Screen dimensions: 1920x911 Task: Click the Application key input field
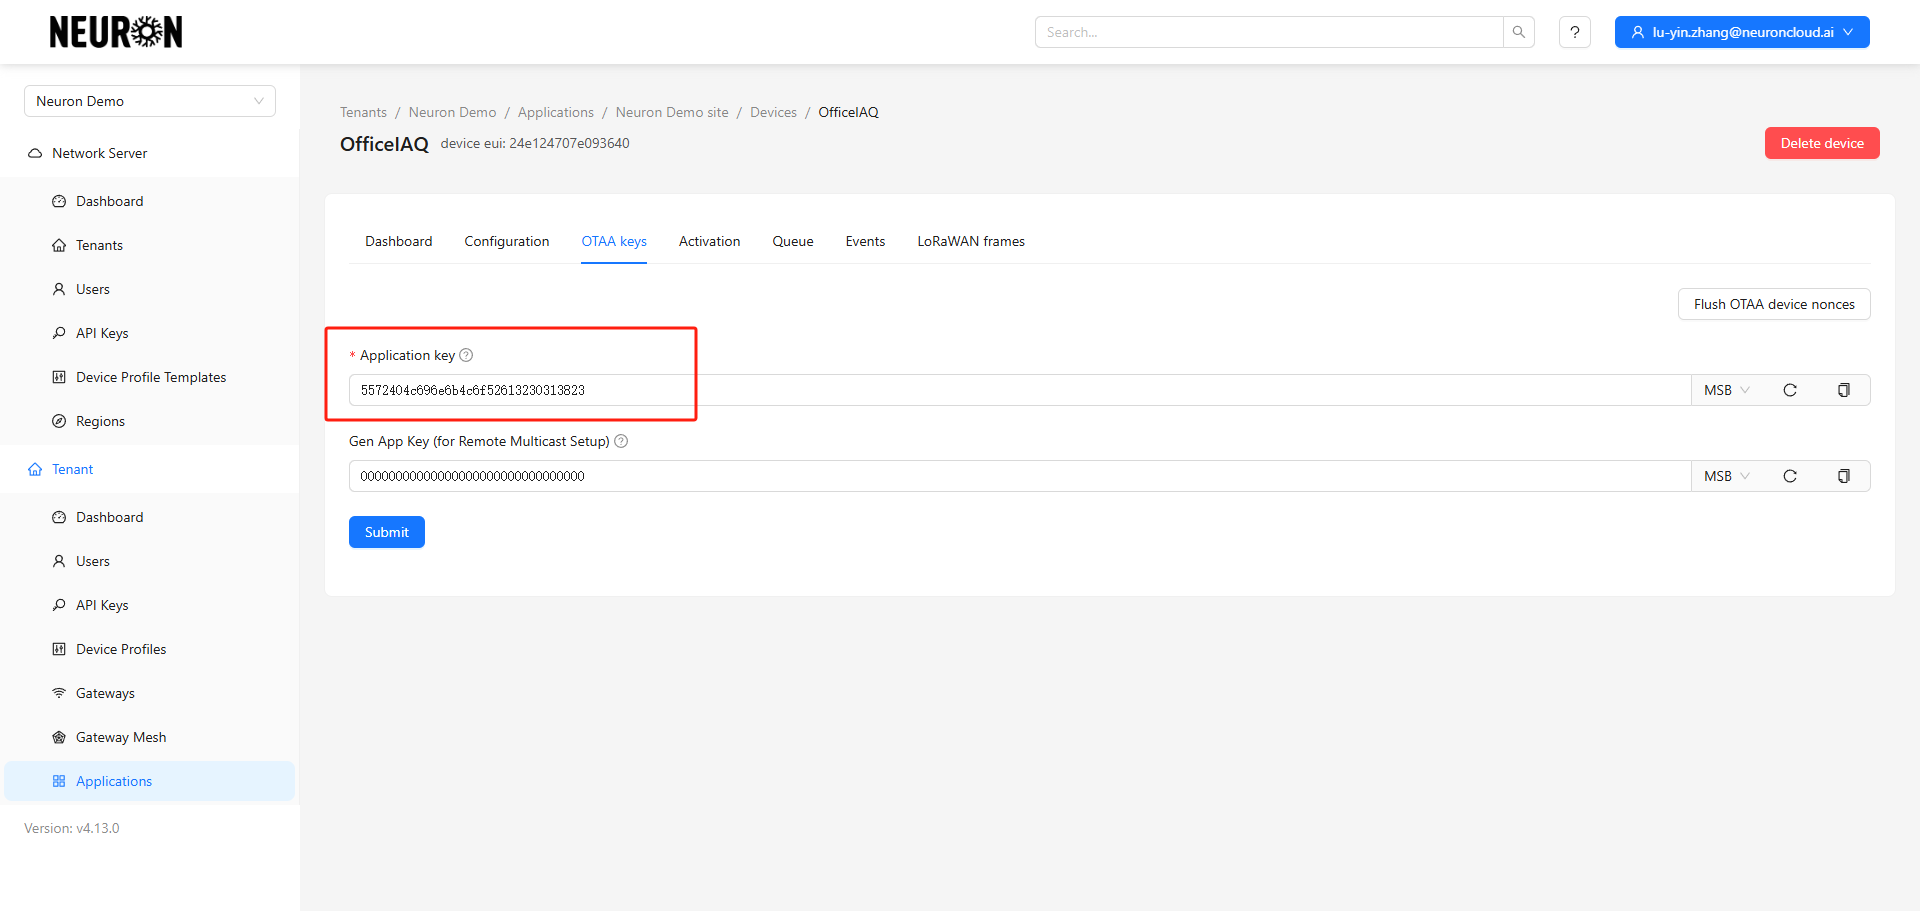click(x=1019, y=390)
